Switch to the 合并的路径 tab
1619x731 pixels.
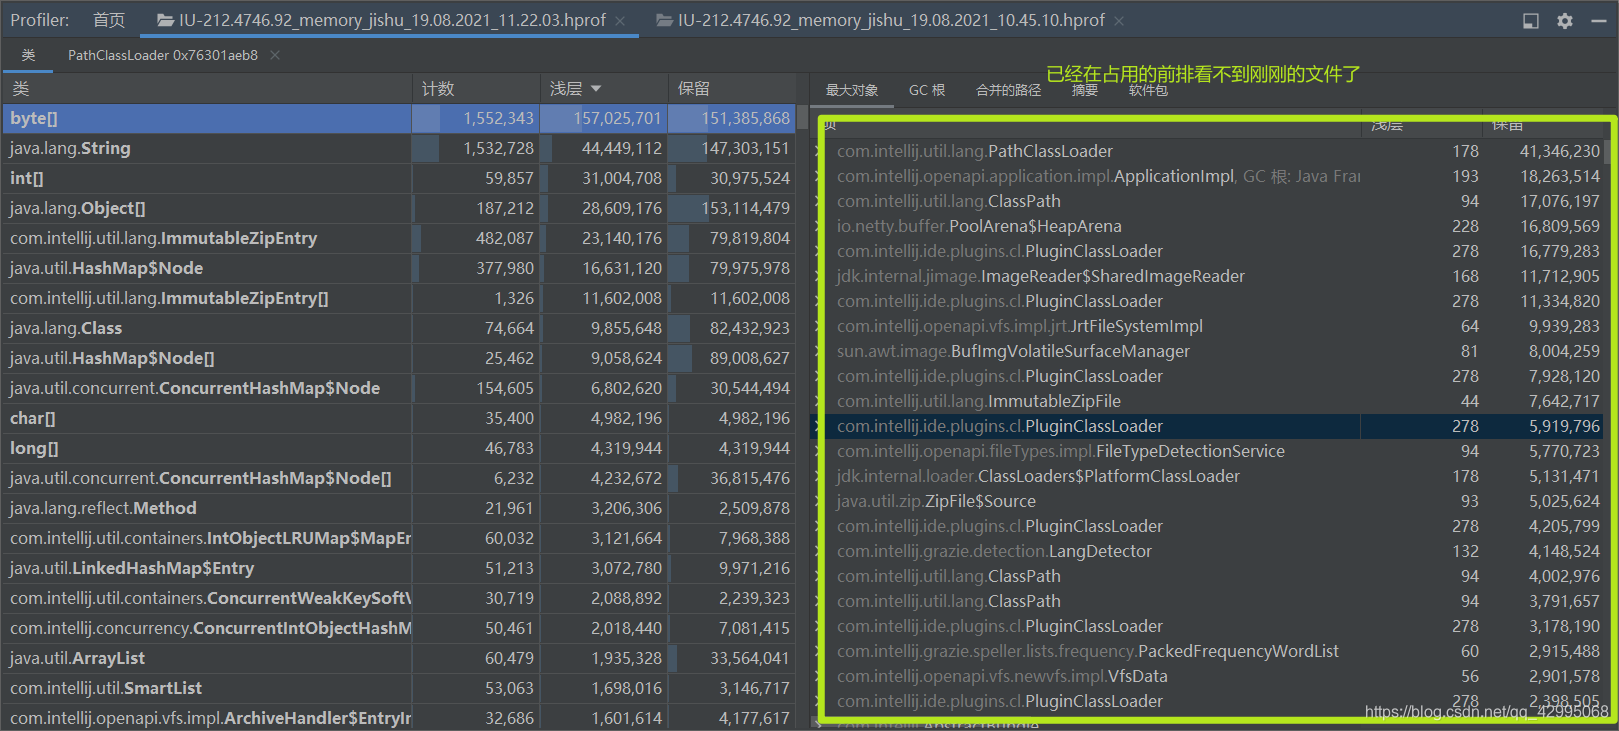[x=1008, y=90]
